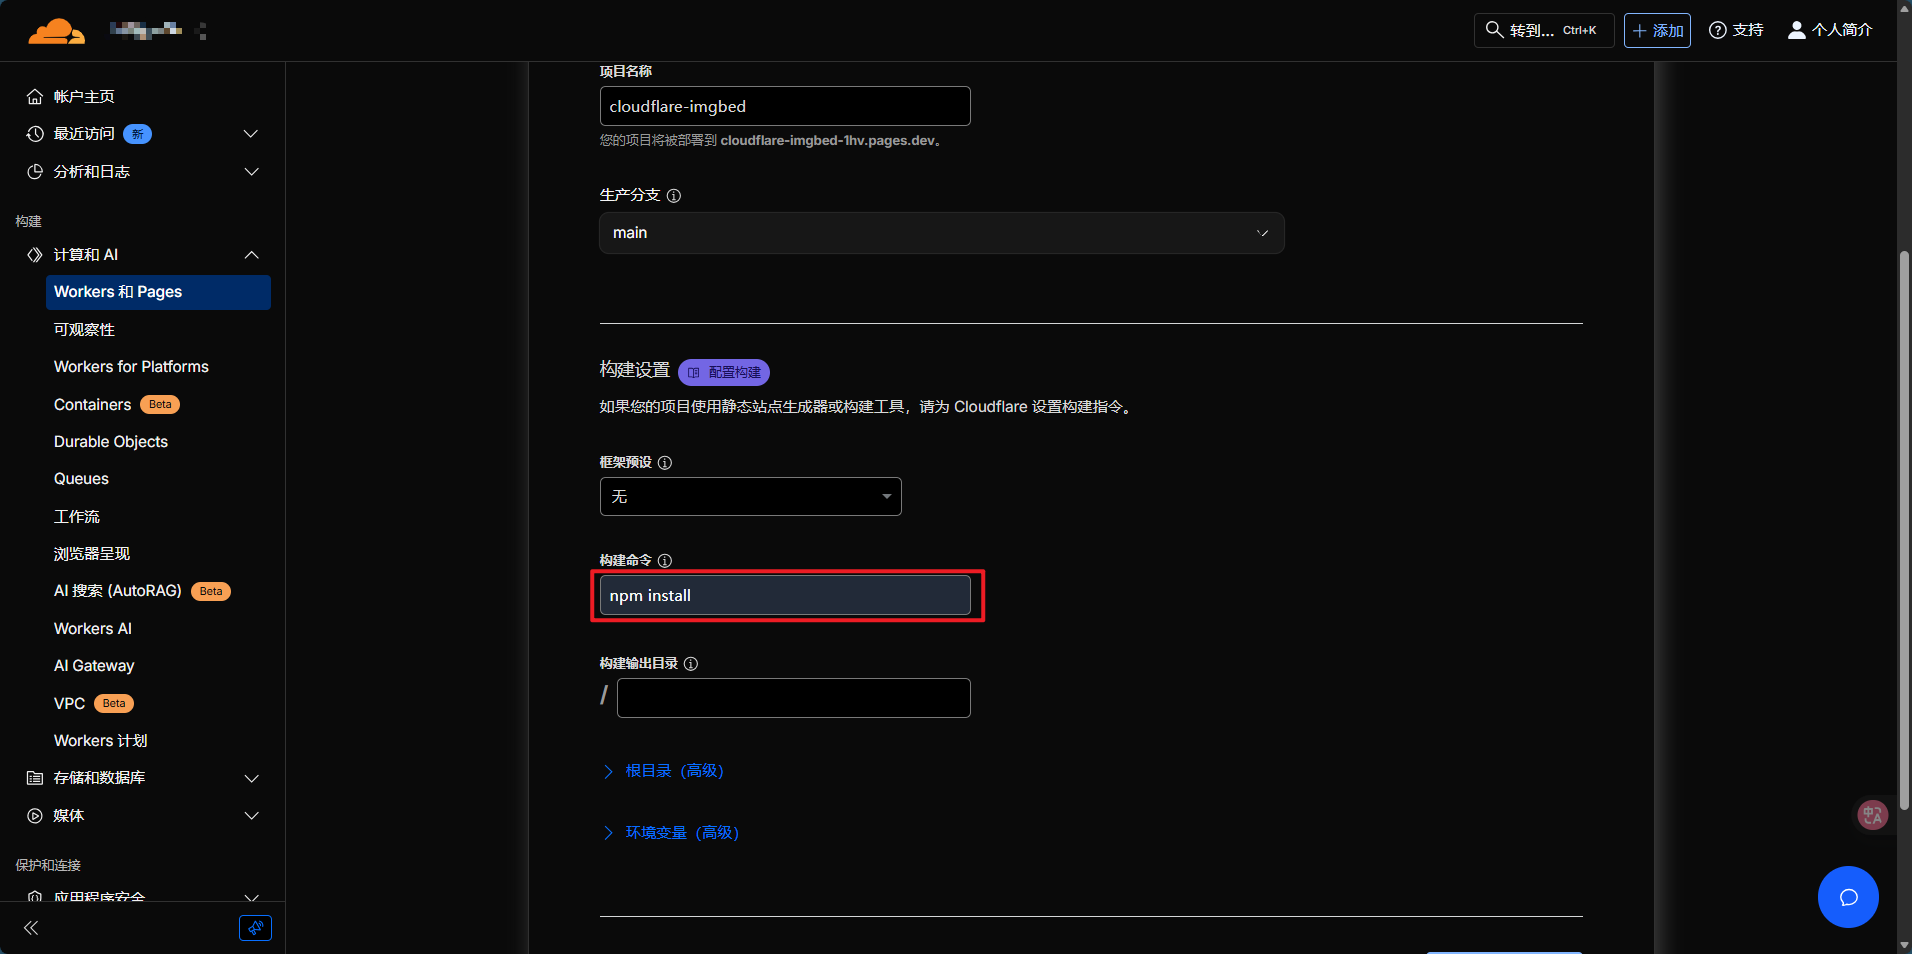Open AI 搜索 (AutoRAG) menu item
1912x954 pixels.
[142, 591]
